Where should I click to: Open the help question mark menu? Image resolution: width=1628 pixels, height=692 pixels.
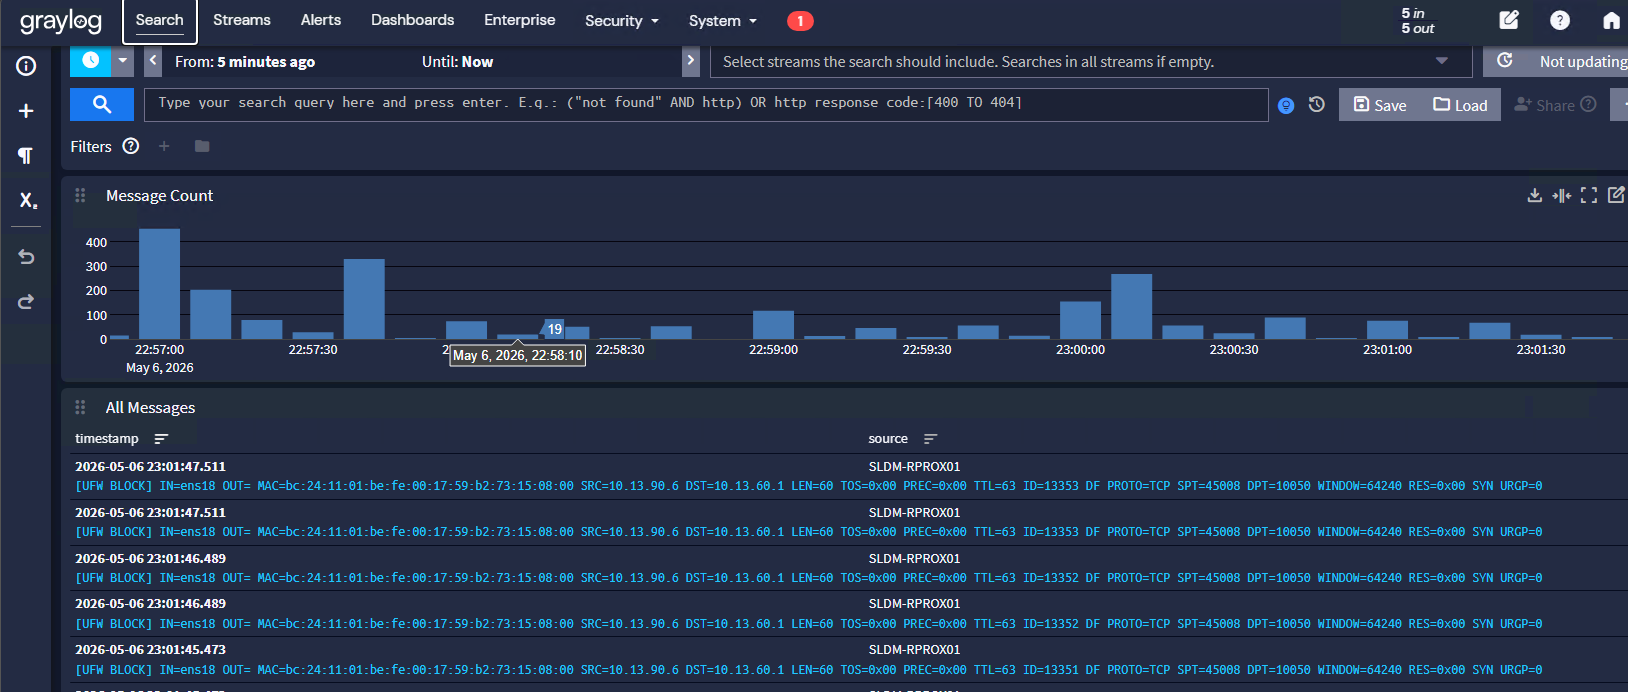point(1560,20)
